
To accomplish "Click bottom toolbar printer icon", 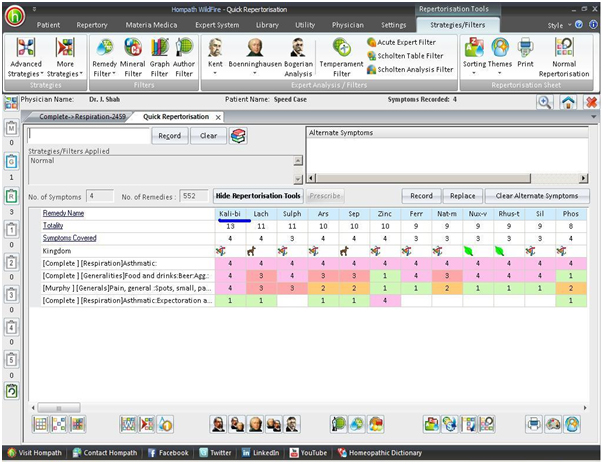I will pyautogui.click(x=534, y=425).
